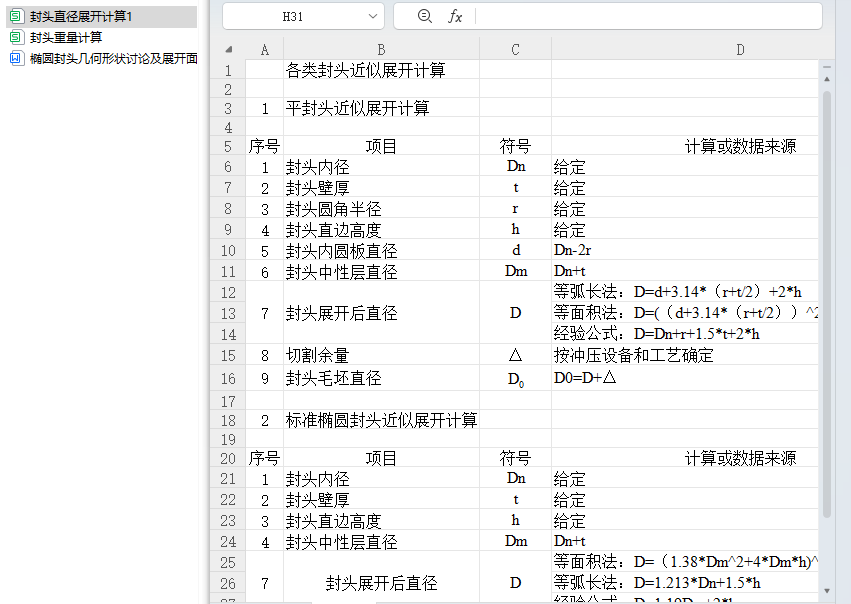
Task: Click cell 封头壁厚 in row 7
Action: 382,188
